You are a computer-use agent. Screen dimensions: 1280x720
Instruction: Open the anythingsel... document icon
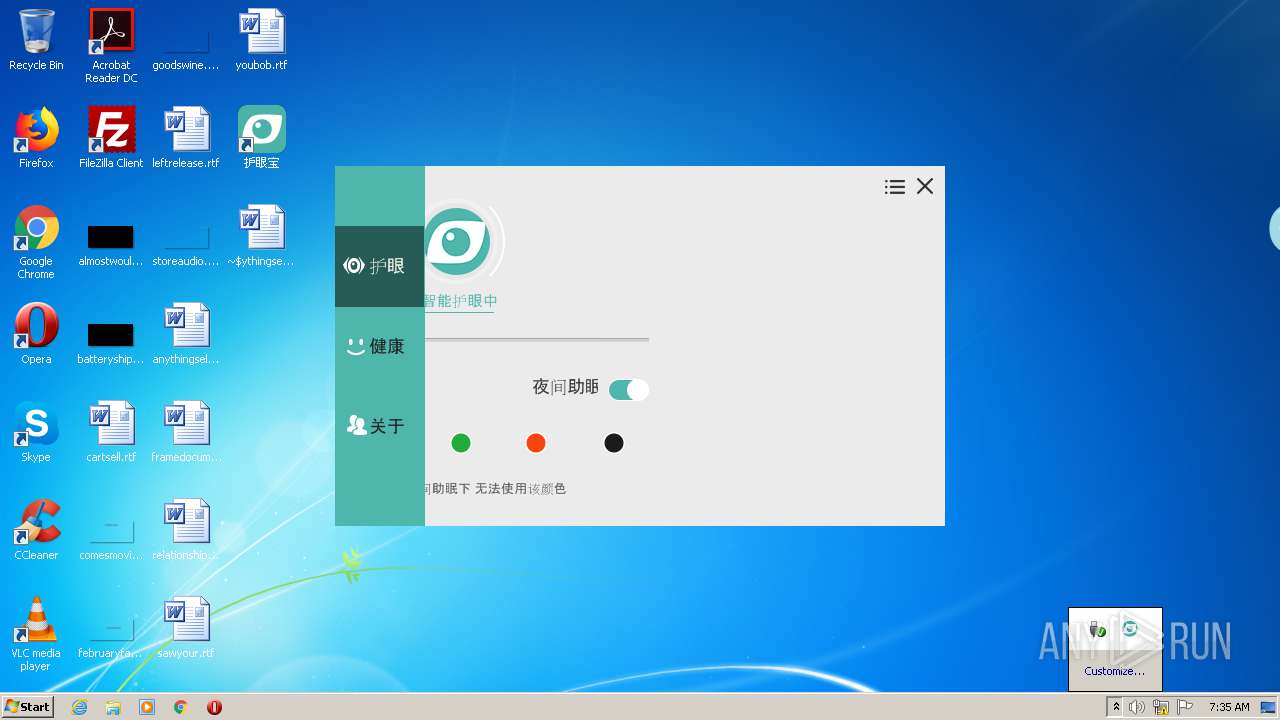[186, 334]
